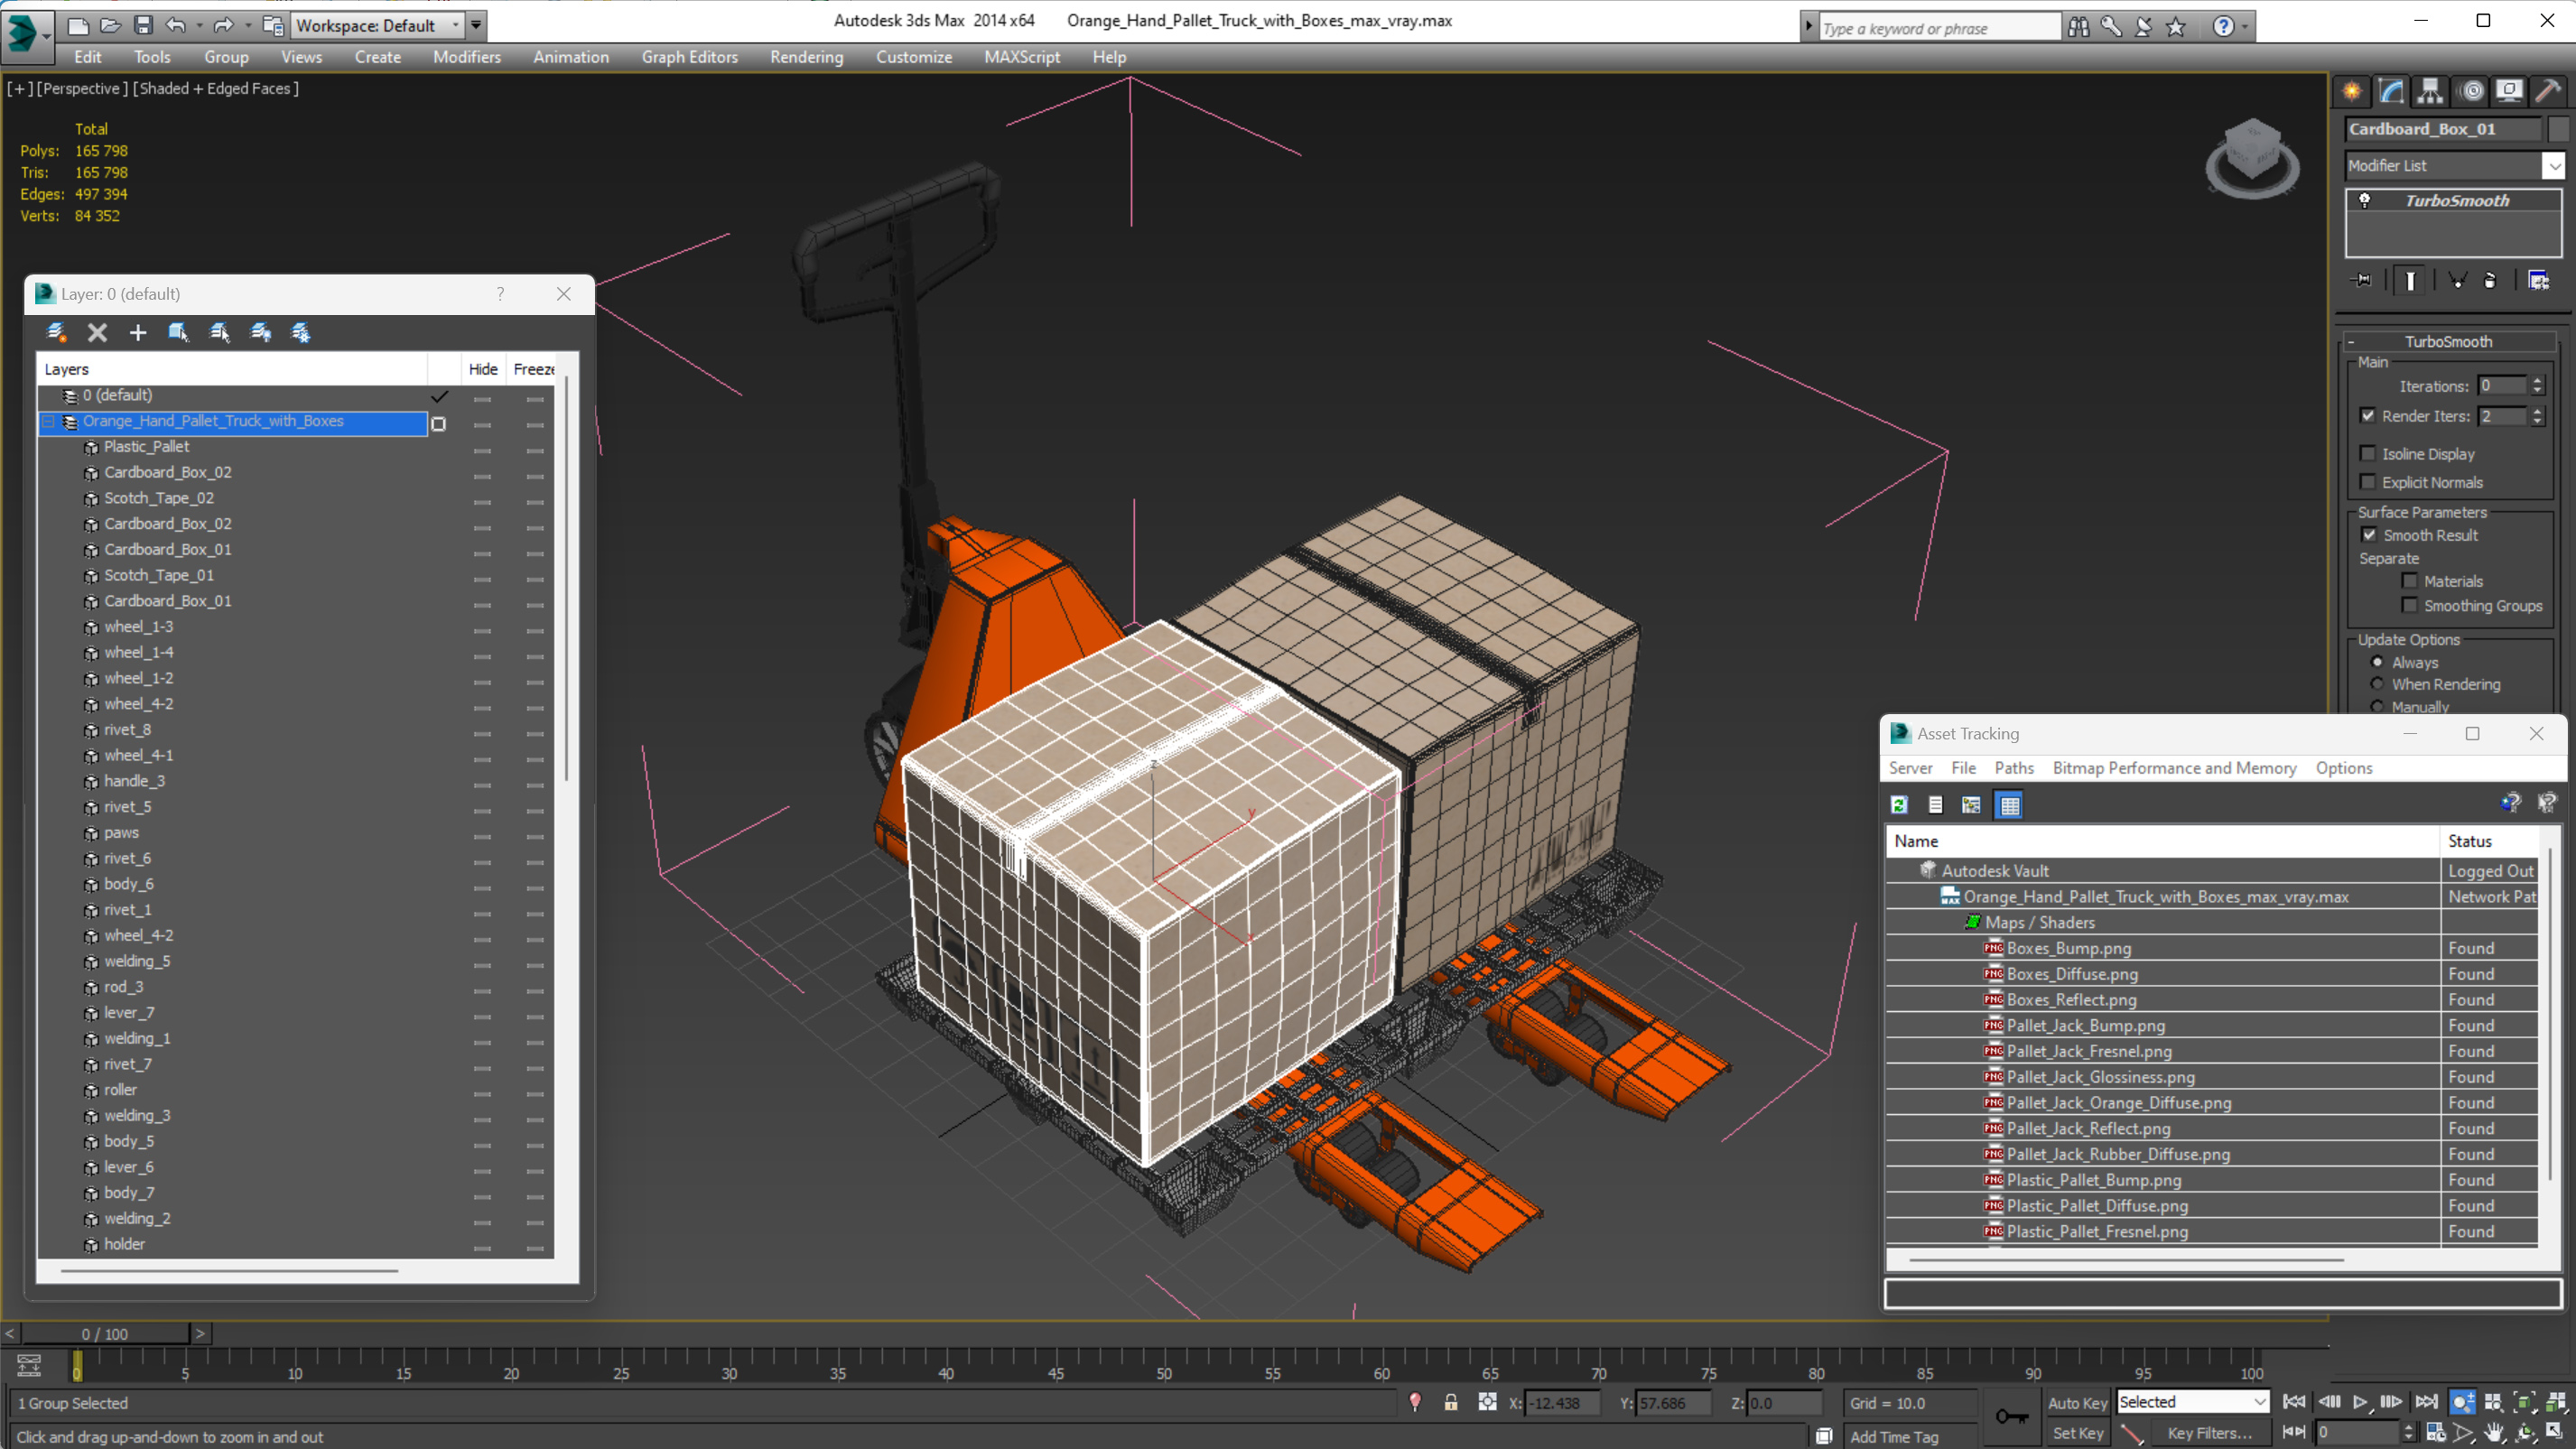Screen dimensions: 2576x1449
Task: Enable the Isoline Display checkbox
Action: pyautogui.click(x=2368, y=453)
